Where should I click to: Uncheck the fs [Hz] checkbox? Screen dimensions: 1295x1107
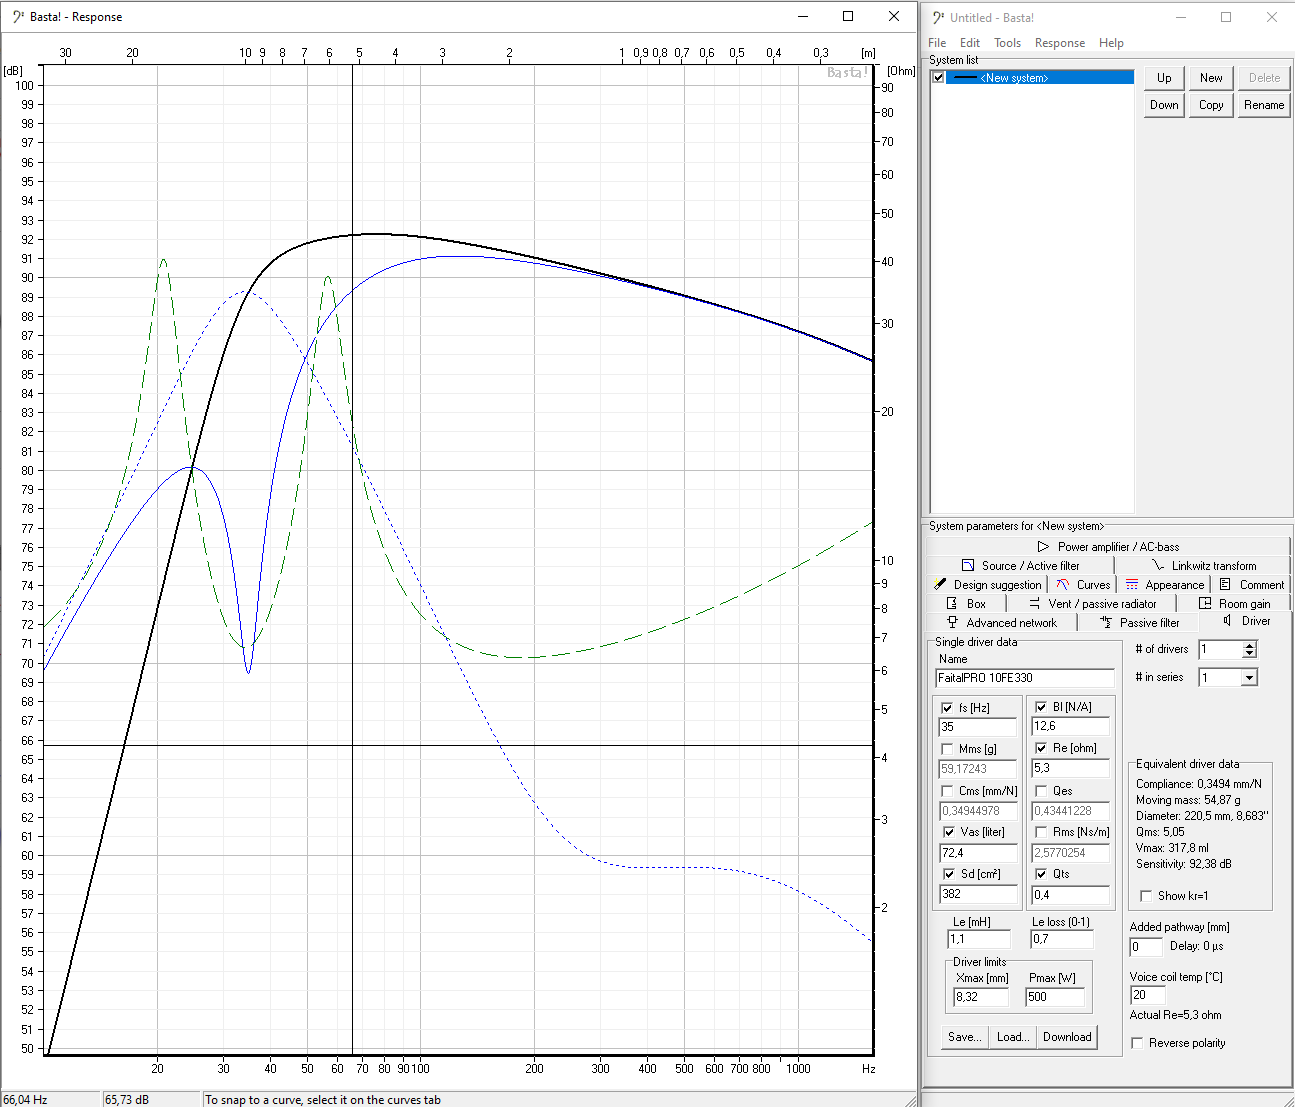coord(947,708)
